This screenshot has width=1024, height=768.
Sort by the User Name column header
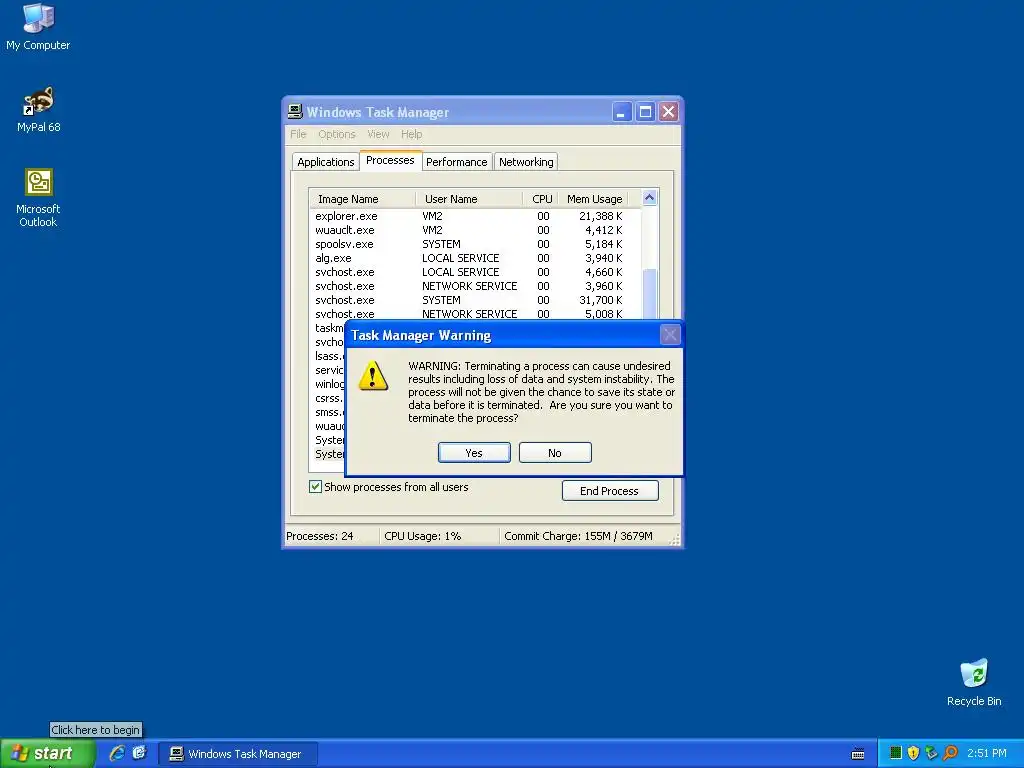tap(469, 199)
